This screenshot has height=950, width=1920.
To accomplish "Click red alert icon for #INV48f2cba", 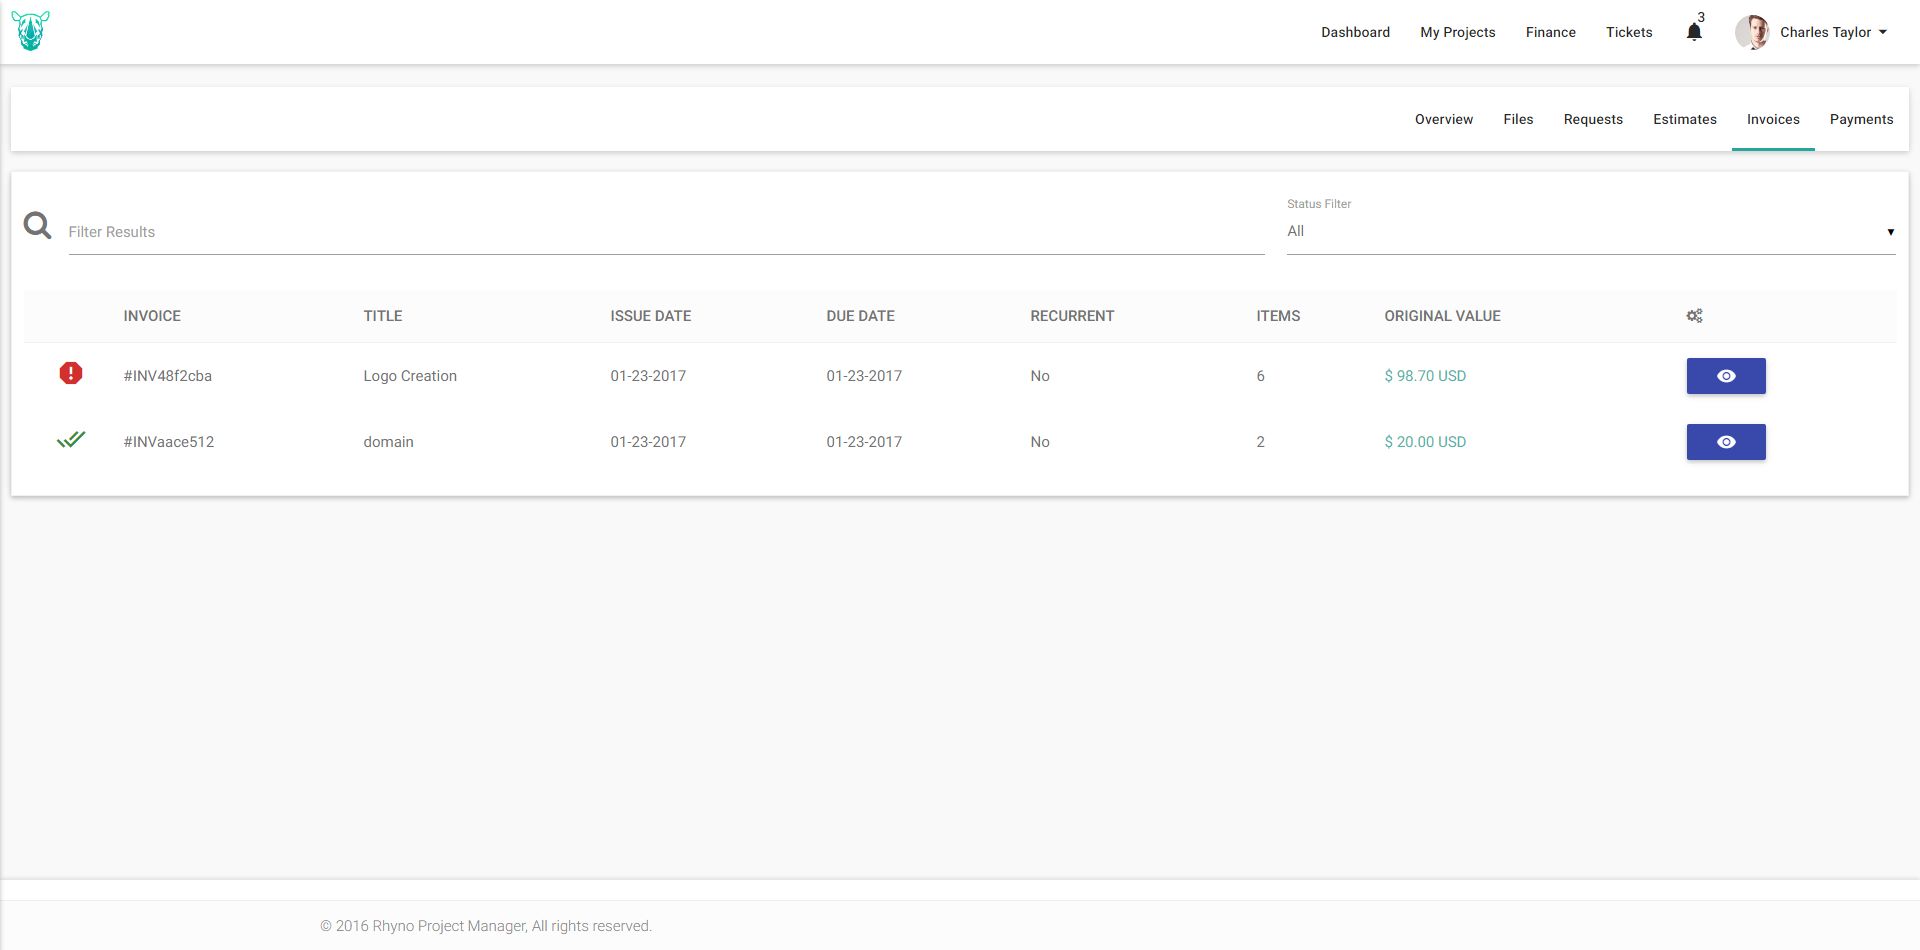I will point(71,373).
